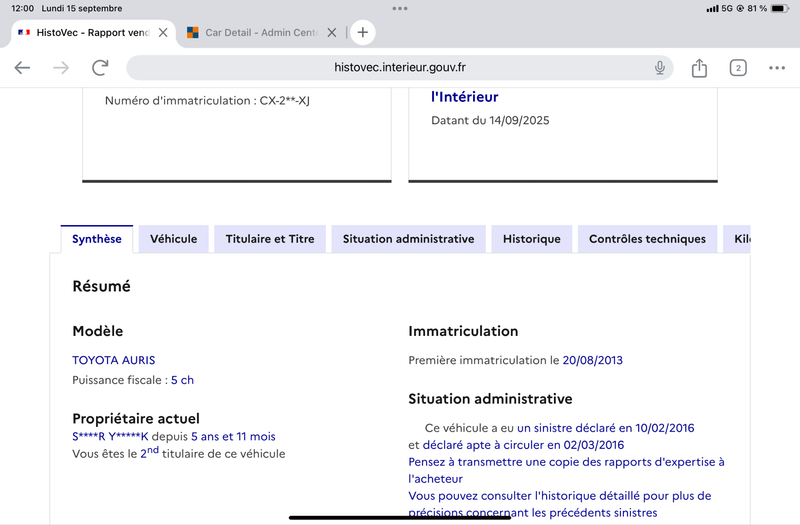Click 'un sinistre déclaré en 10/02/2016' link
Image resolution: width=800 pixels, height=525 pixels.
(605, 428)
